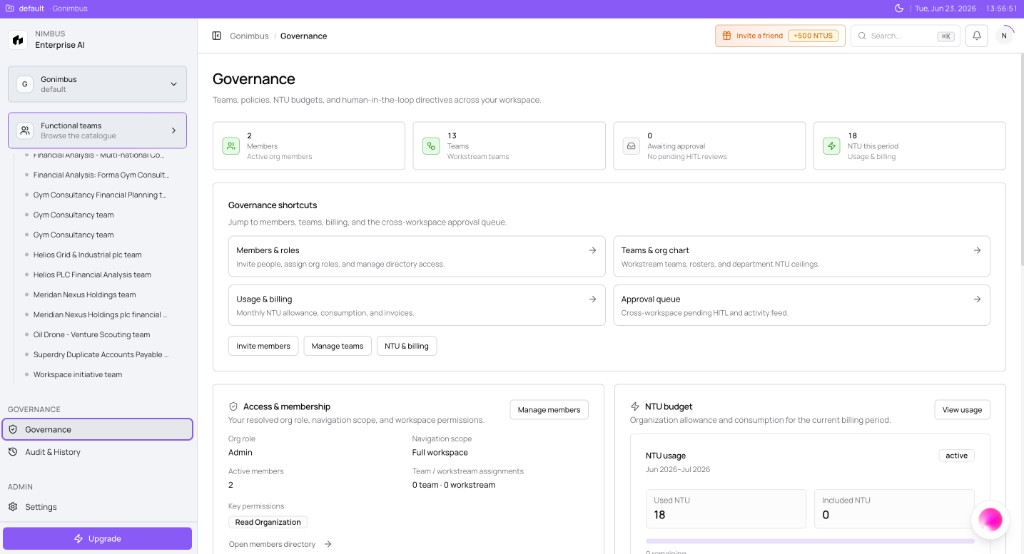Click the NTU budget lightning icon
This screenshot has height=554, width=1024.
click(635, 406)
